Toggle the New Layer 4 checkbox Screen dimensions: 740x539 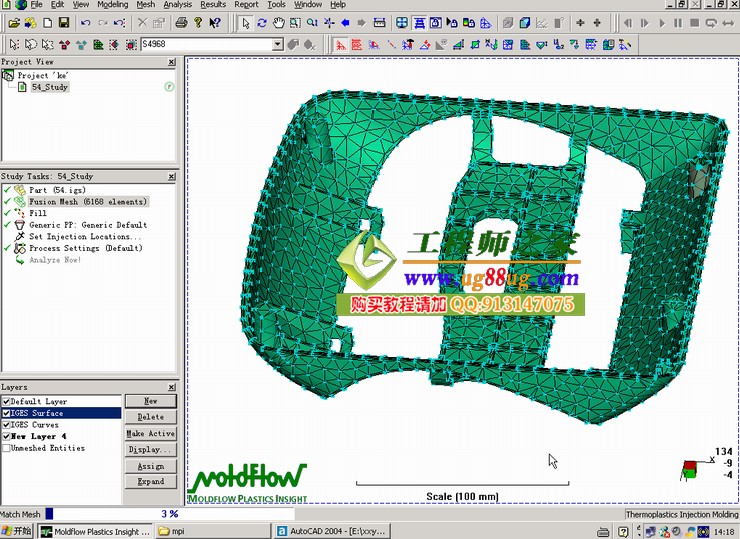pos(6,437)
